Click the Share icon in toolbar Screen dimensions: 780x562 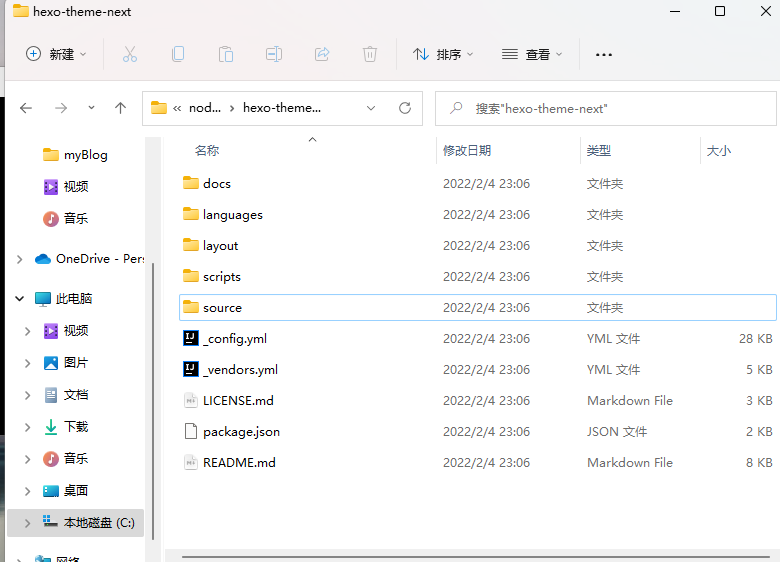[322, 54]
